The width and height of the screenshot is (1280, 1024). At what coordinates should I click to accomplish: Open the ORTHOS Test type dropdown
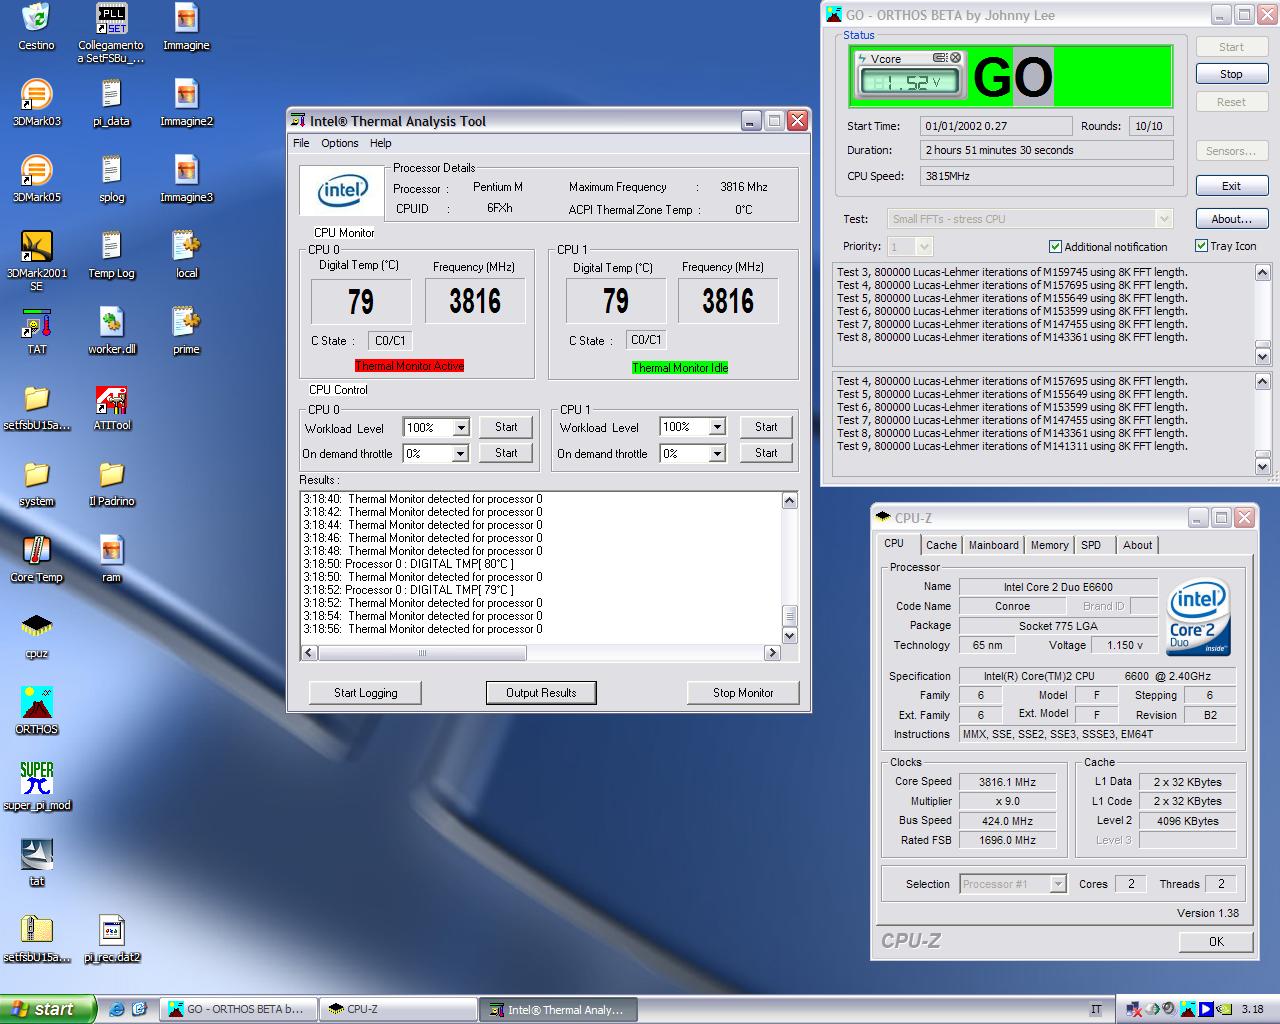click(x=1163, y=219)
